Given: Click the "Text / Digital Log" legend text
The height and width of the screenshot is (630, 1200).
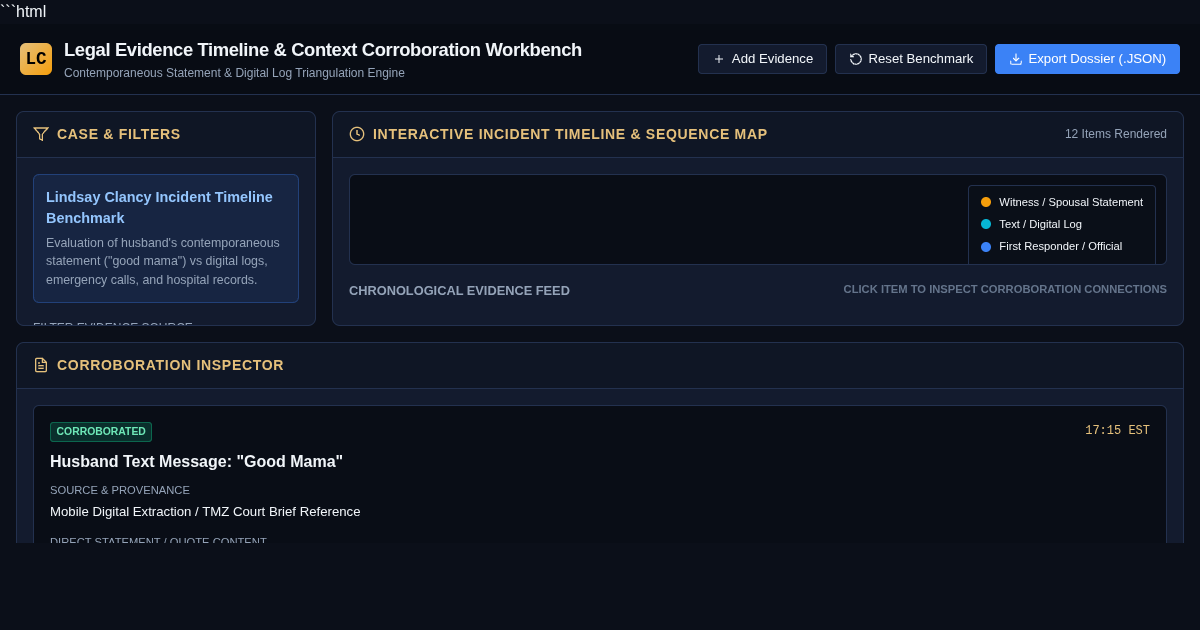Looking at the screenshot, I should [1040, 224].
